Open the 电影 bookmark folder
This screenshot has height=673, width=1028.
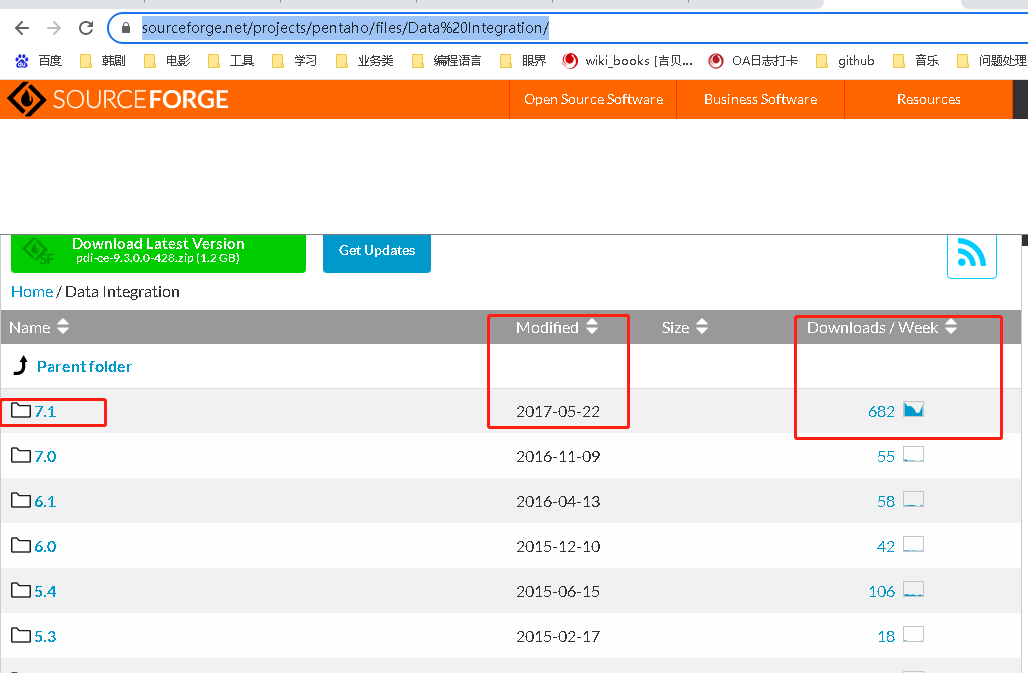pos(167,61)
